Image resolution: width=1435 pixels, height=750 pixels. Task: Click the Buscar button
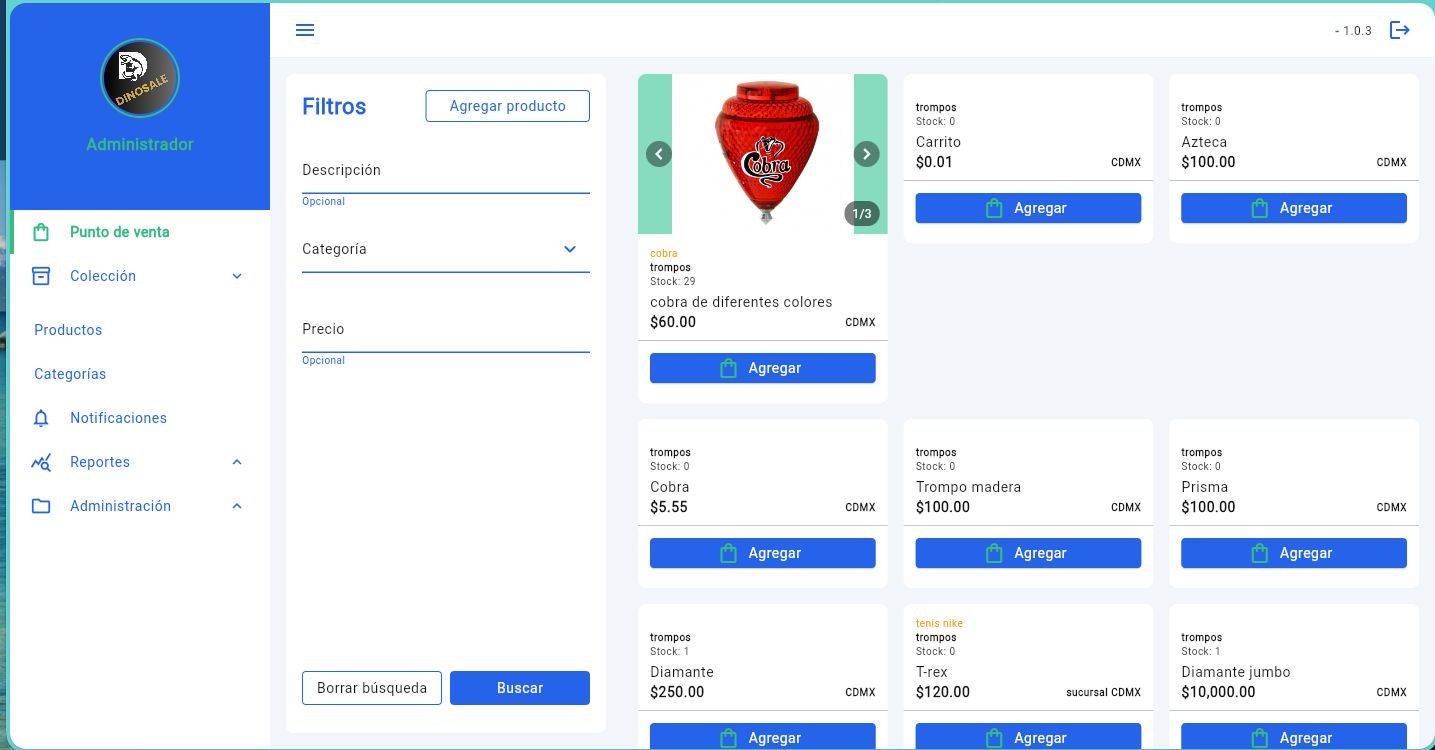tap(520, 688)
